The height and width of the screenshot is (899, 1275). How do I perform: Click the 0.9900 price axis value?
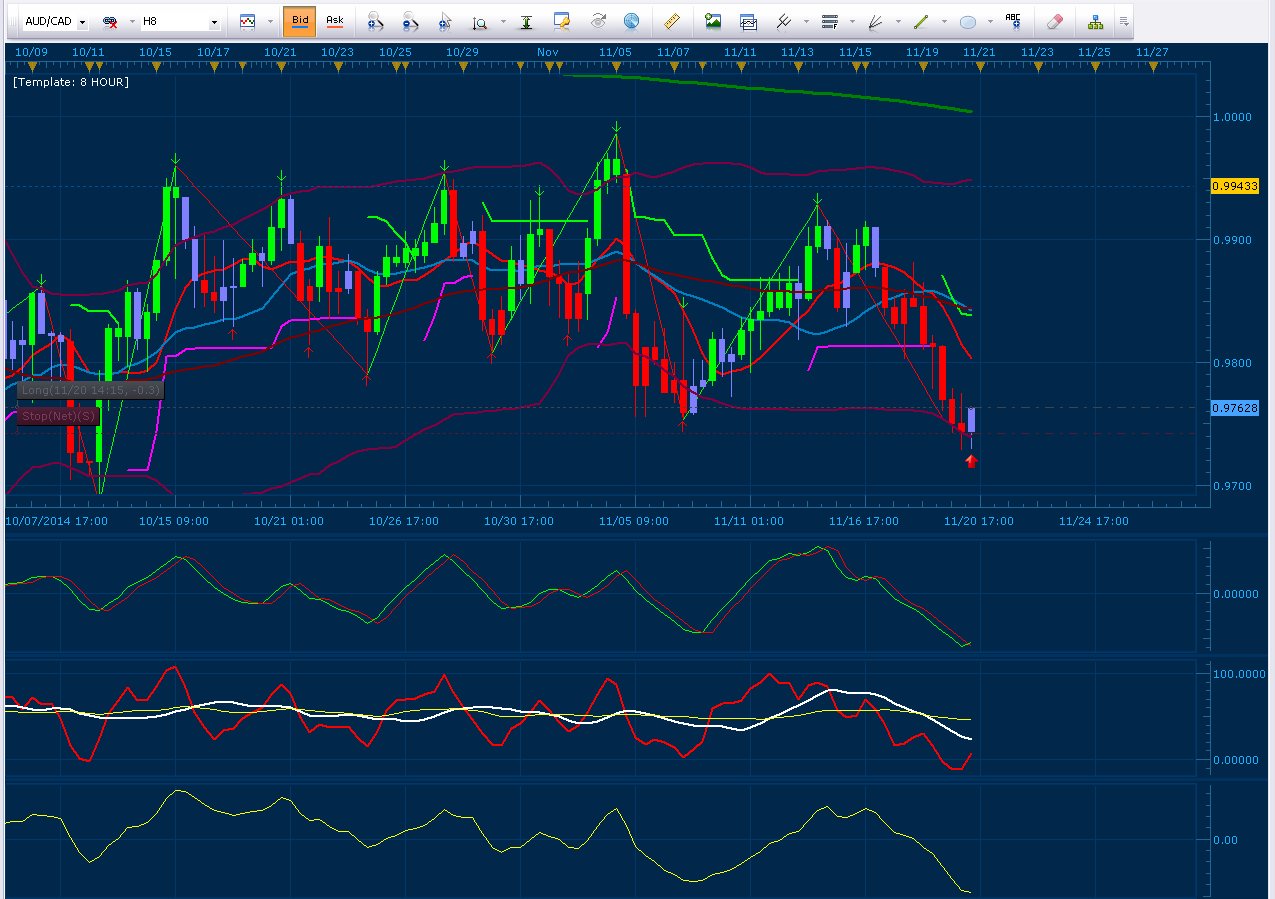click(1231, 240)
